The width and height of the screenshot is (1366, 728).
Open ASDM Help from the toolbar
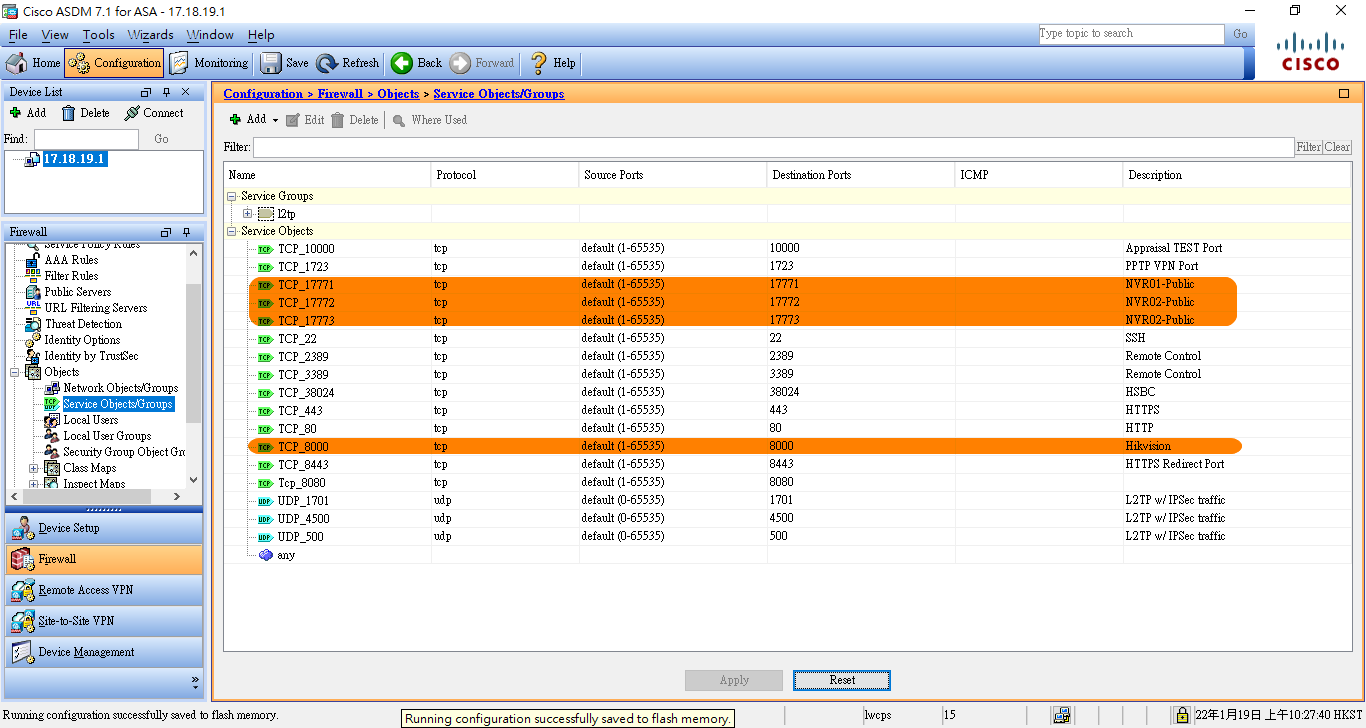551,62
